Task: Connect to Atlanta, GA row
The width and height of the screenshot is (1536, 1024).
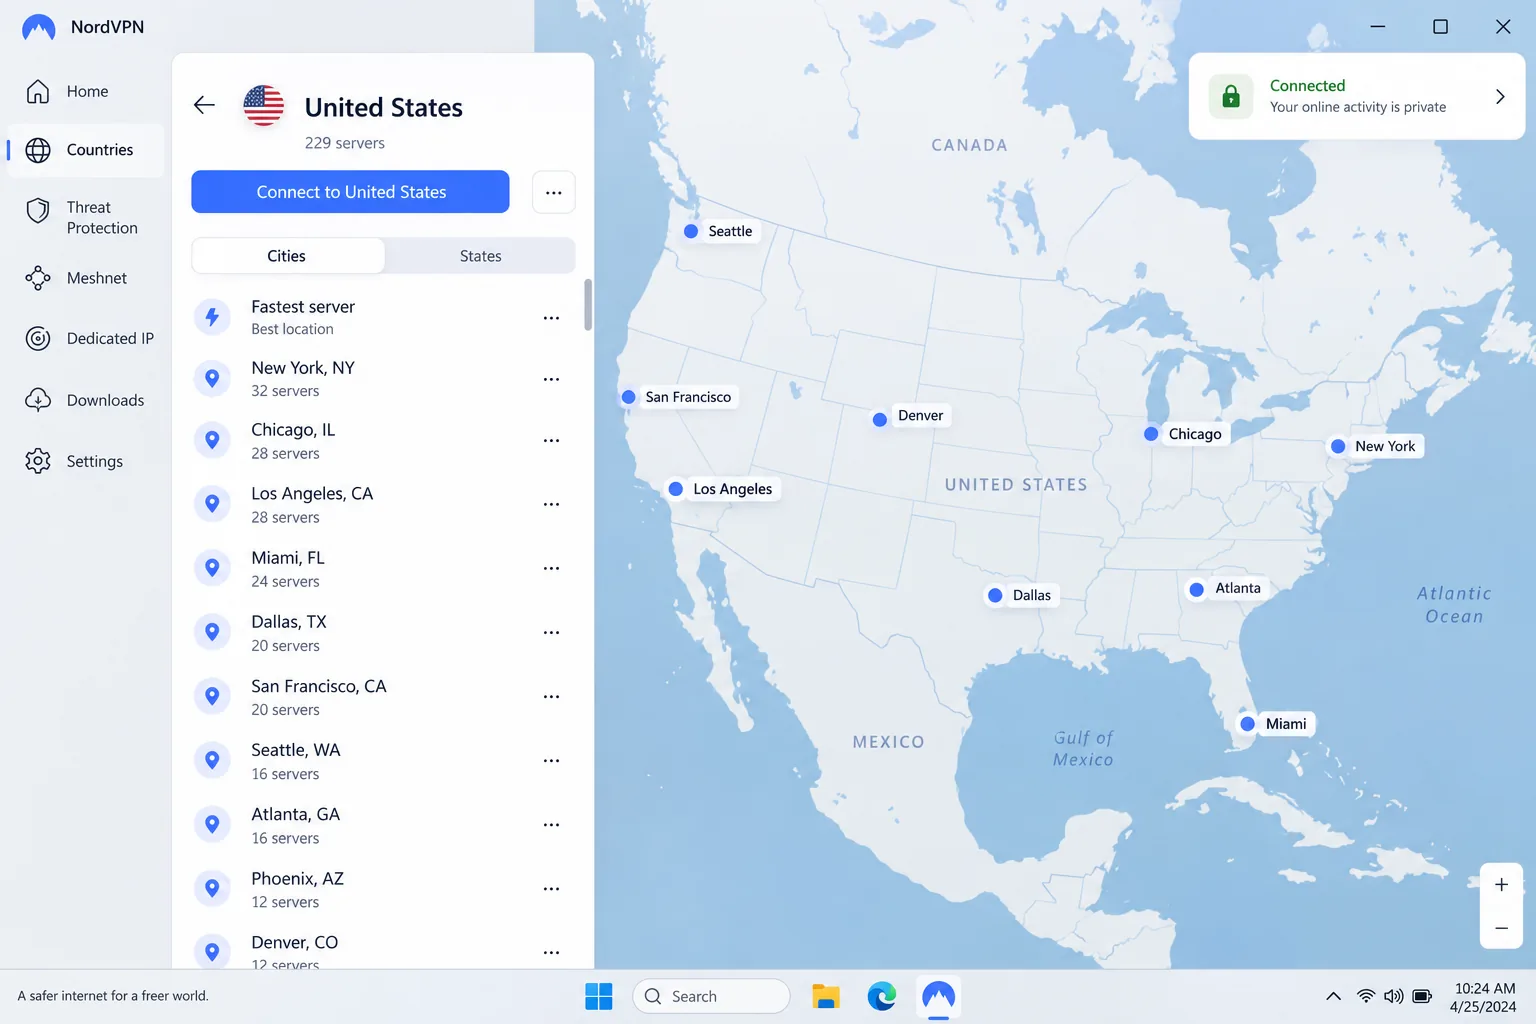Action: coord(382,825)
